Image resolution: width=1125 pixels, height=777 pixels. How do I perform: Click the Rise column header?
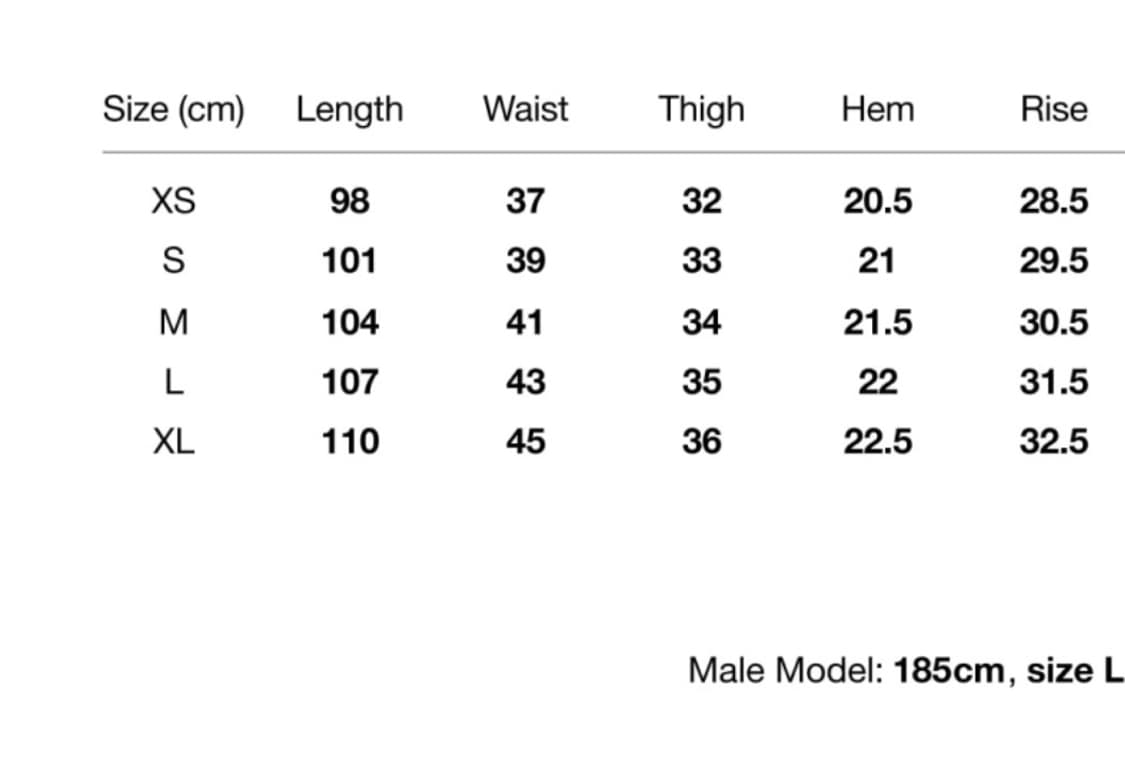[1053, 109]
